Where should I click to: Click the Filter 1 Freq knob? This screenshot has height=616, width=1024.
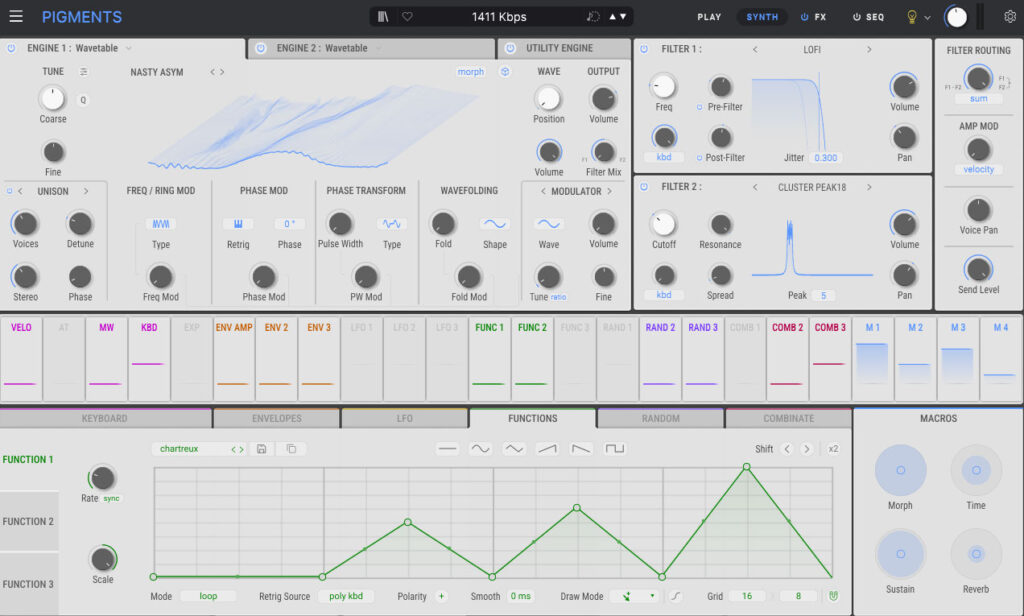click(664, 86)
